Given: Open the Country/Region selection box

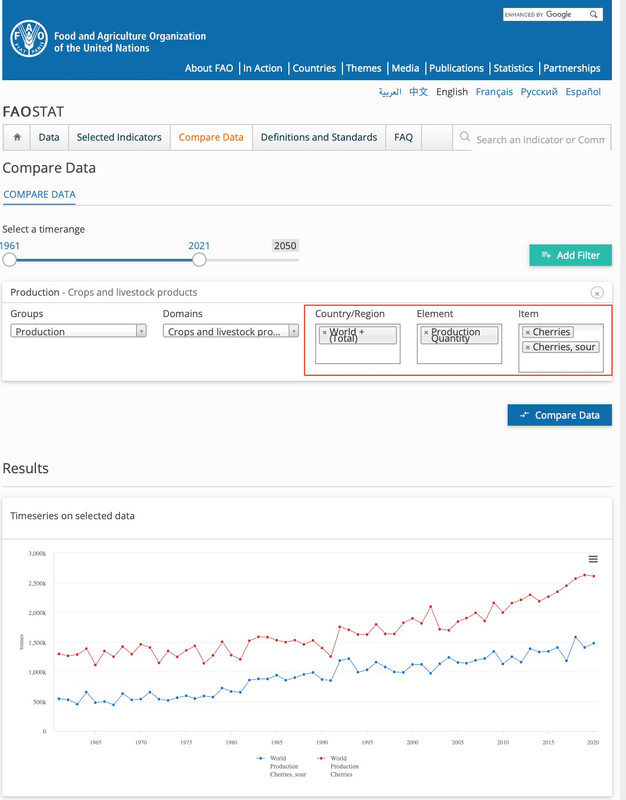Looking at the screenshot, I should click(358, 344).
